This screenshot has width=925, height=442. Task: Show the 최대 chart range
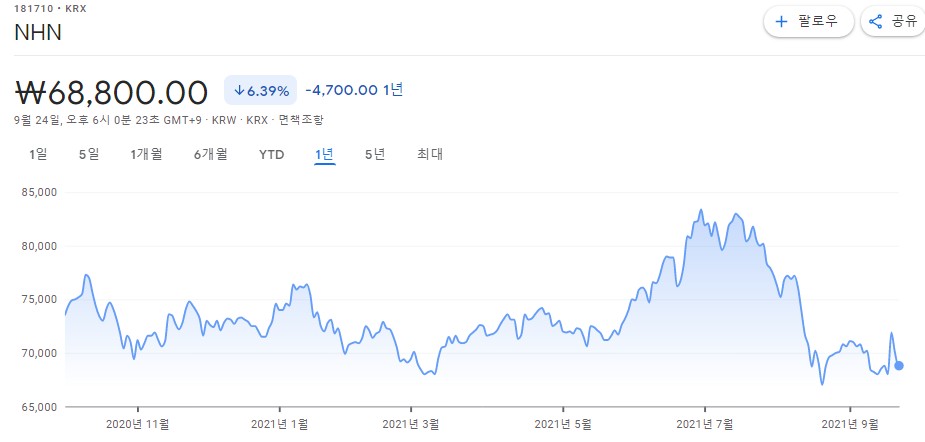point(430,155)
